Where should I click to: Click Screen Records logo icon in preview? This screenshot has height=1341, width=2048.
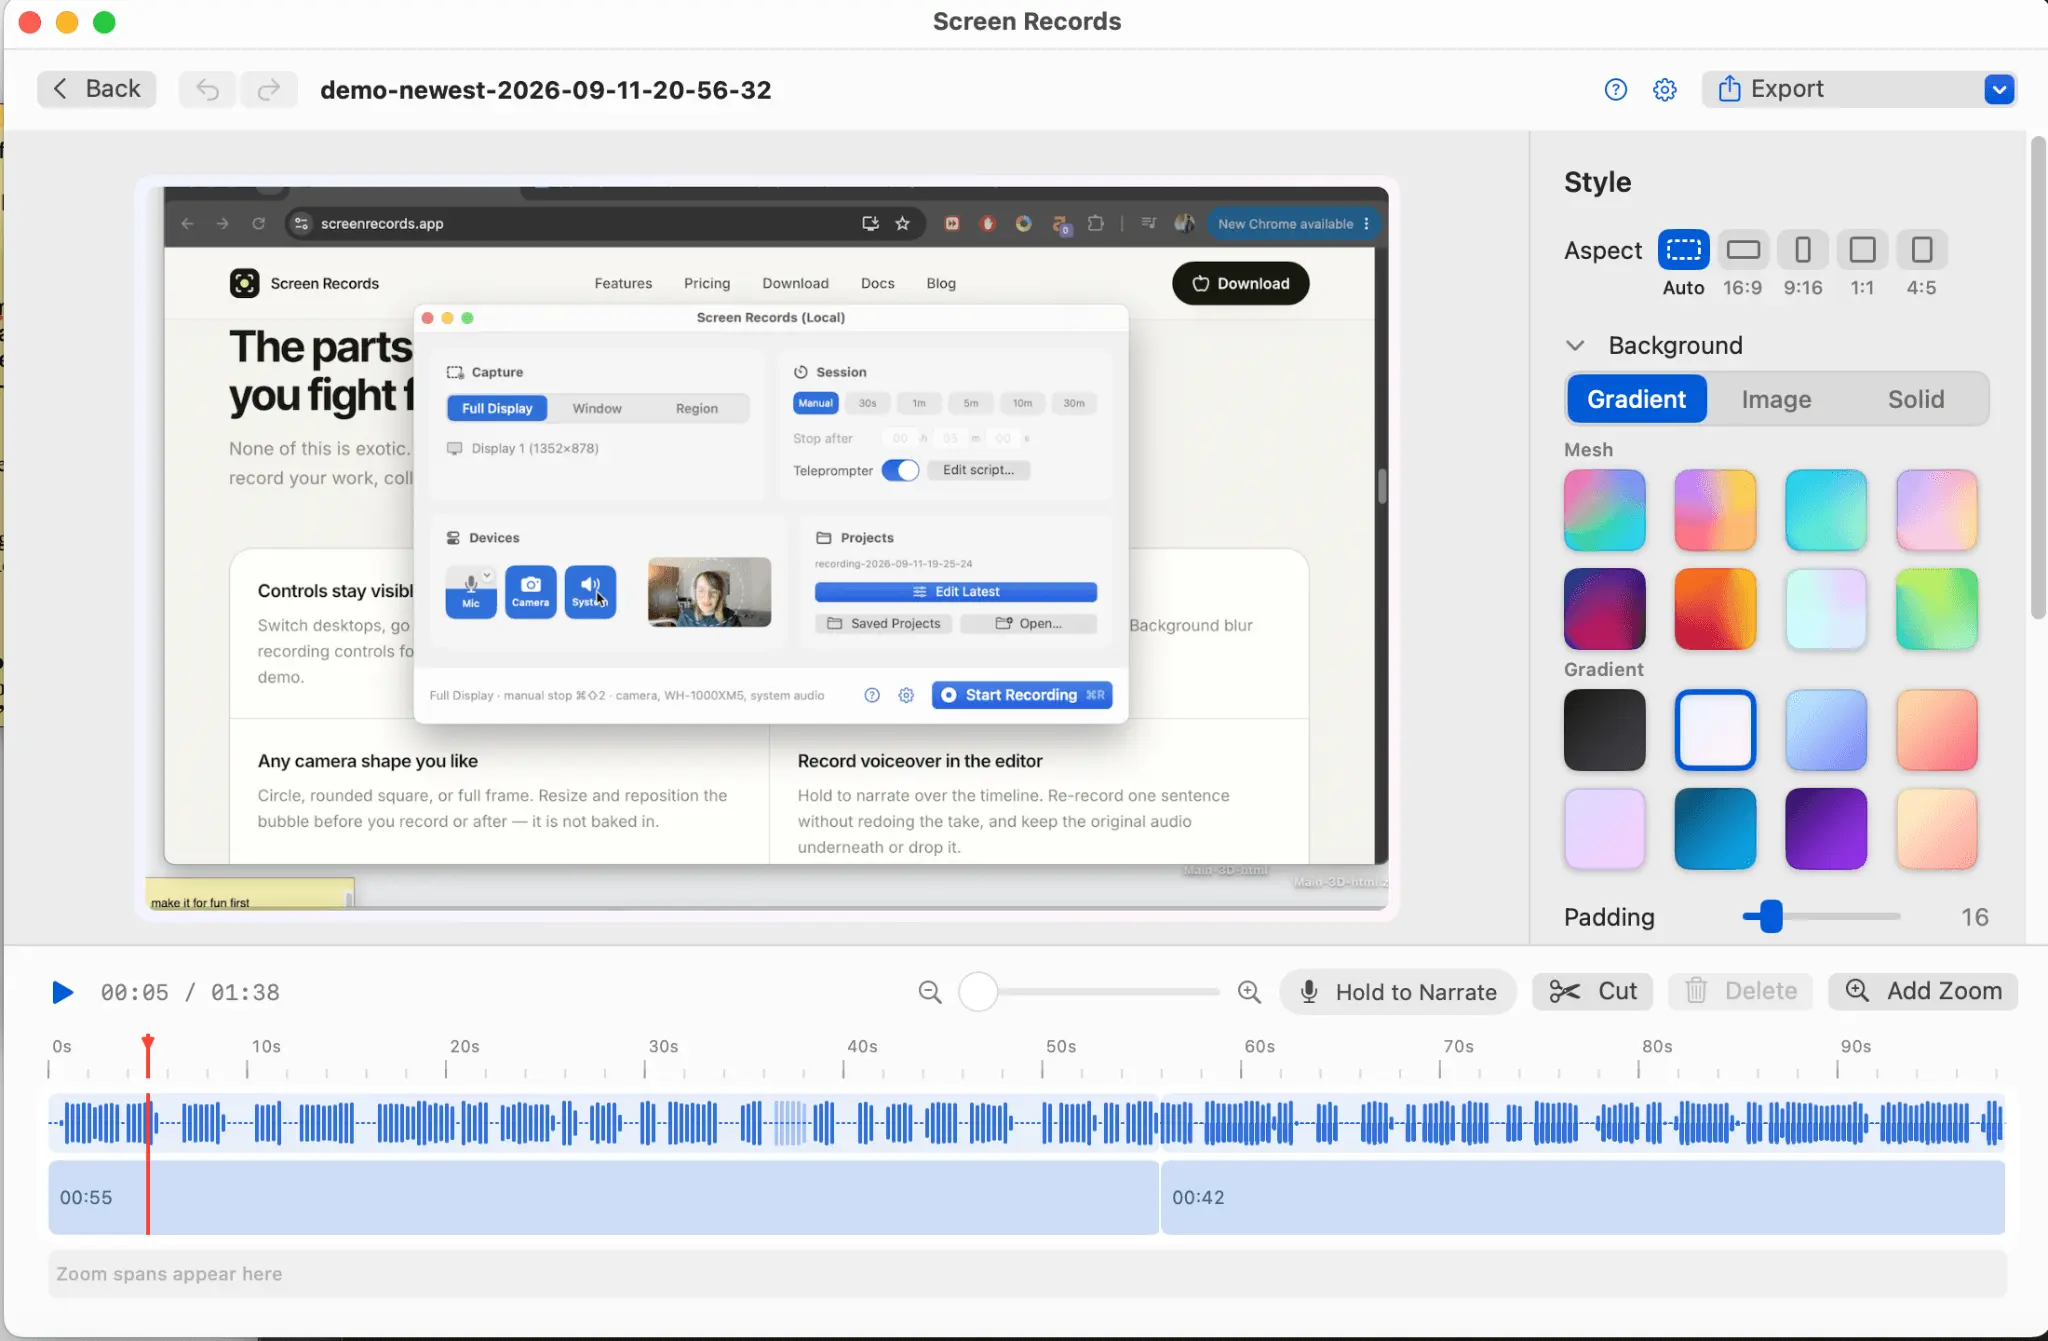pos(244,283)
